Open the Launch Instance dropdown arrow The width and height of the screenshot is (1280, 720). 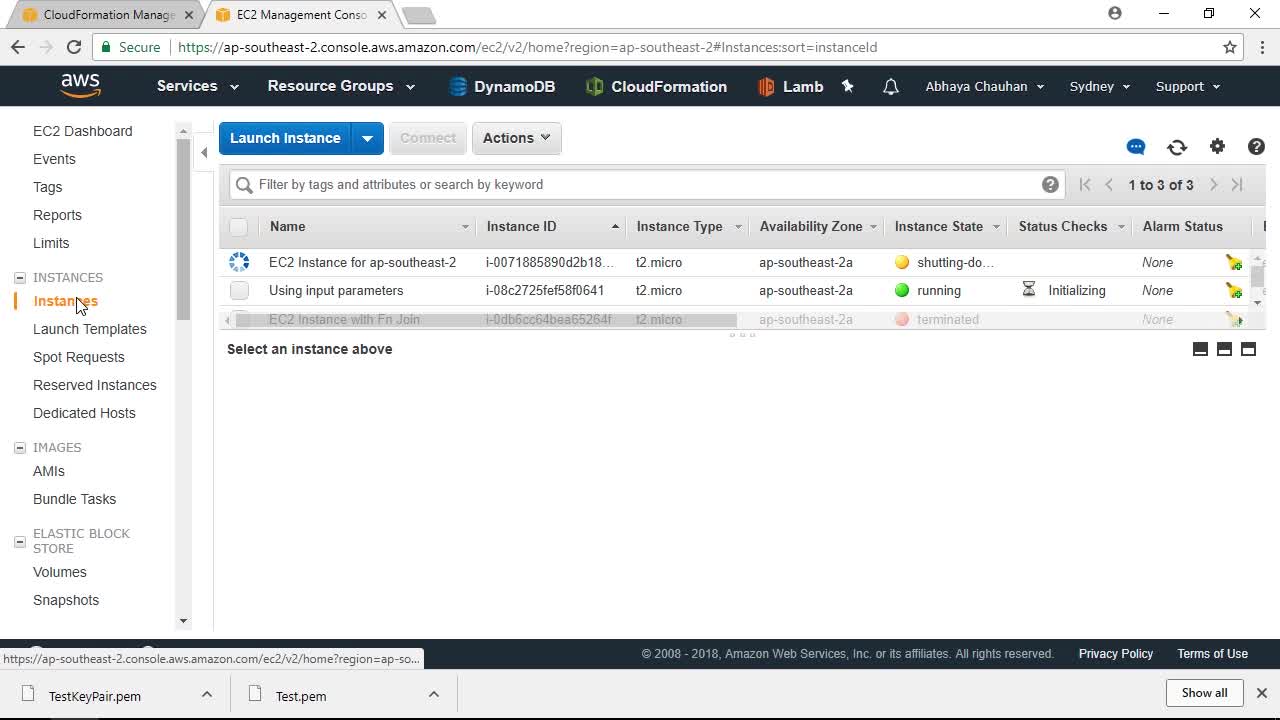coord(367,138)
